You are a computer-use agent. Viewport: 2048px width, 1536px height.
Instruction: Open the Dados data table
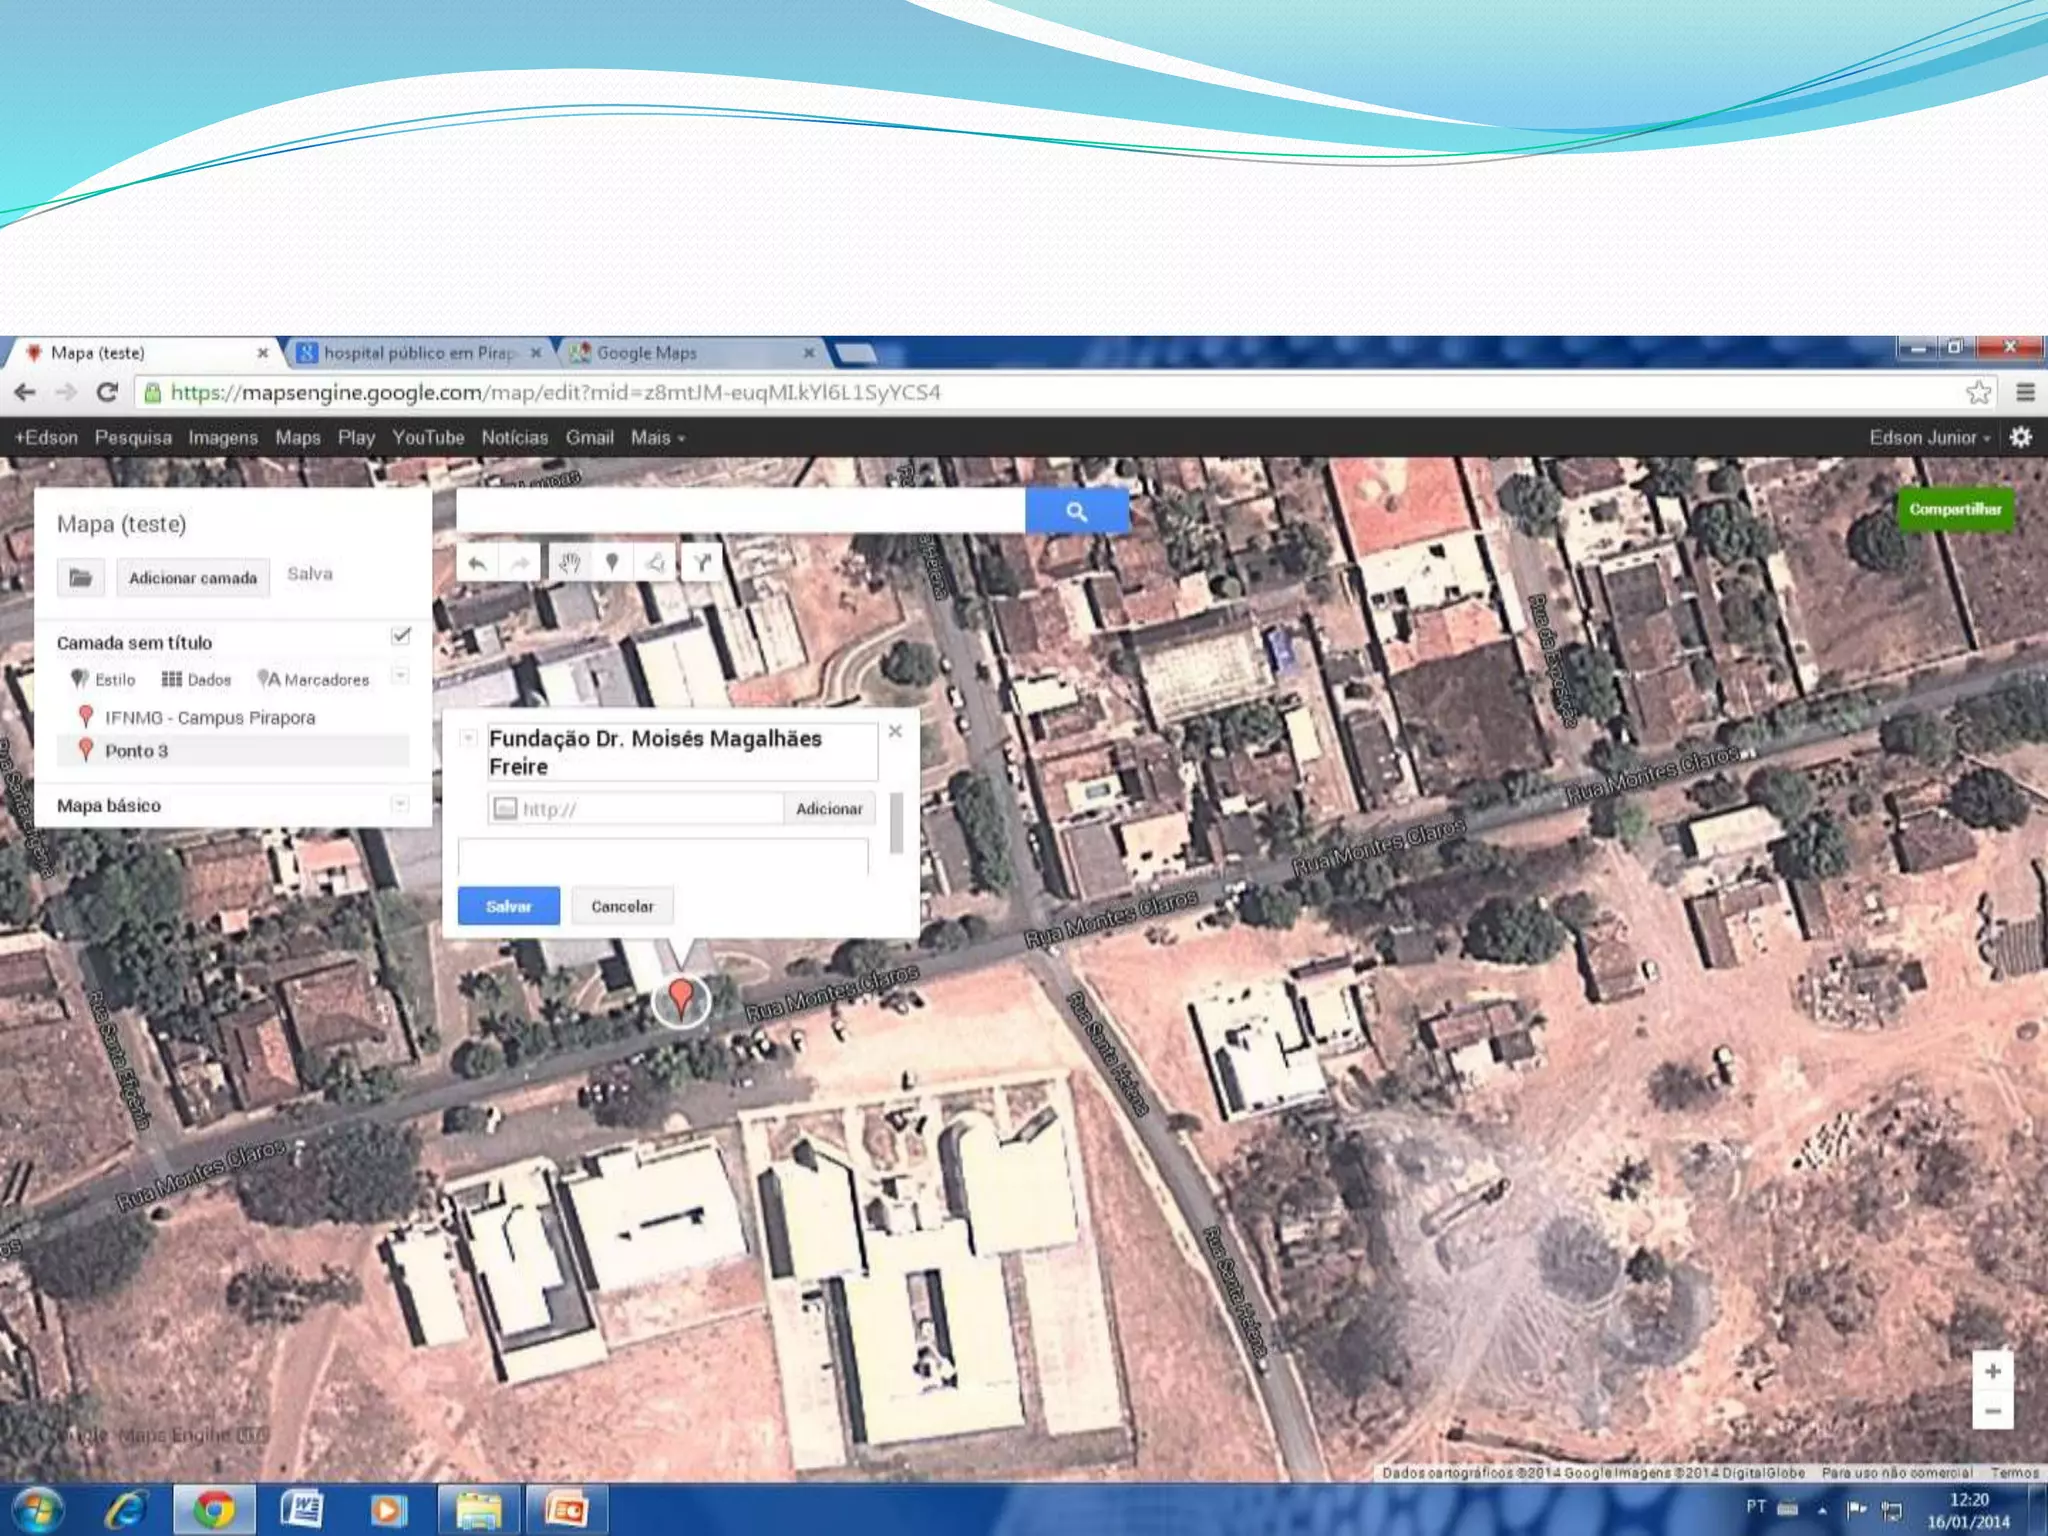click(x=197, y=680)
